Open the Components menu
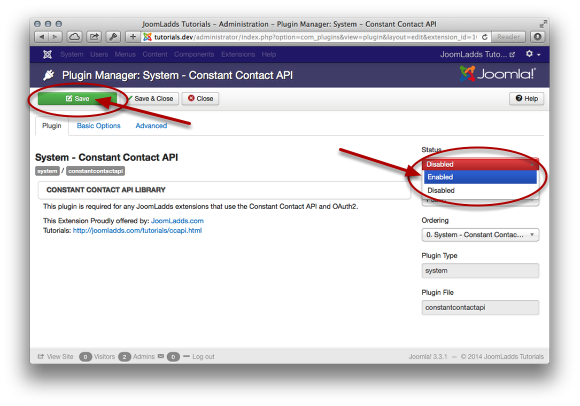 tap(194, 54)
